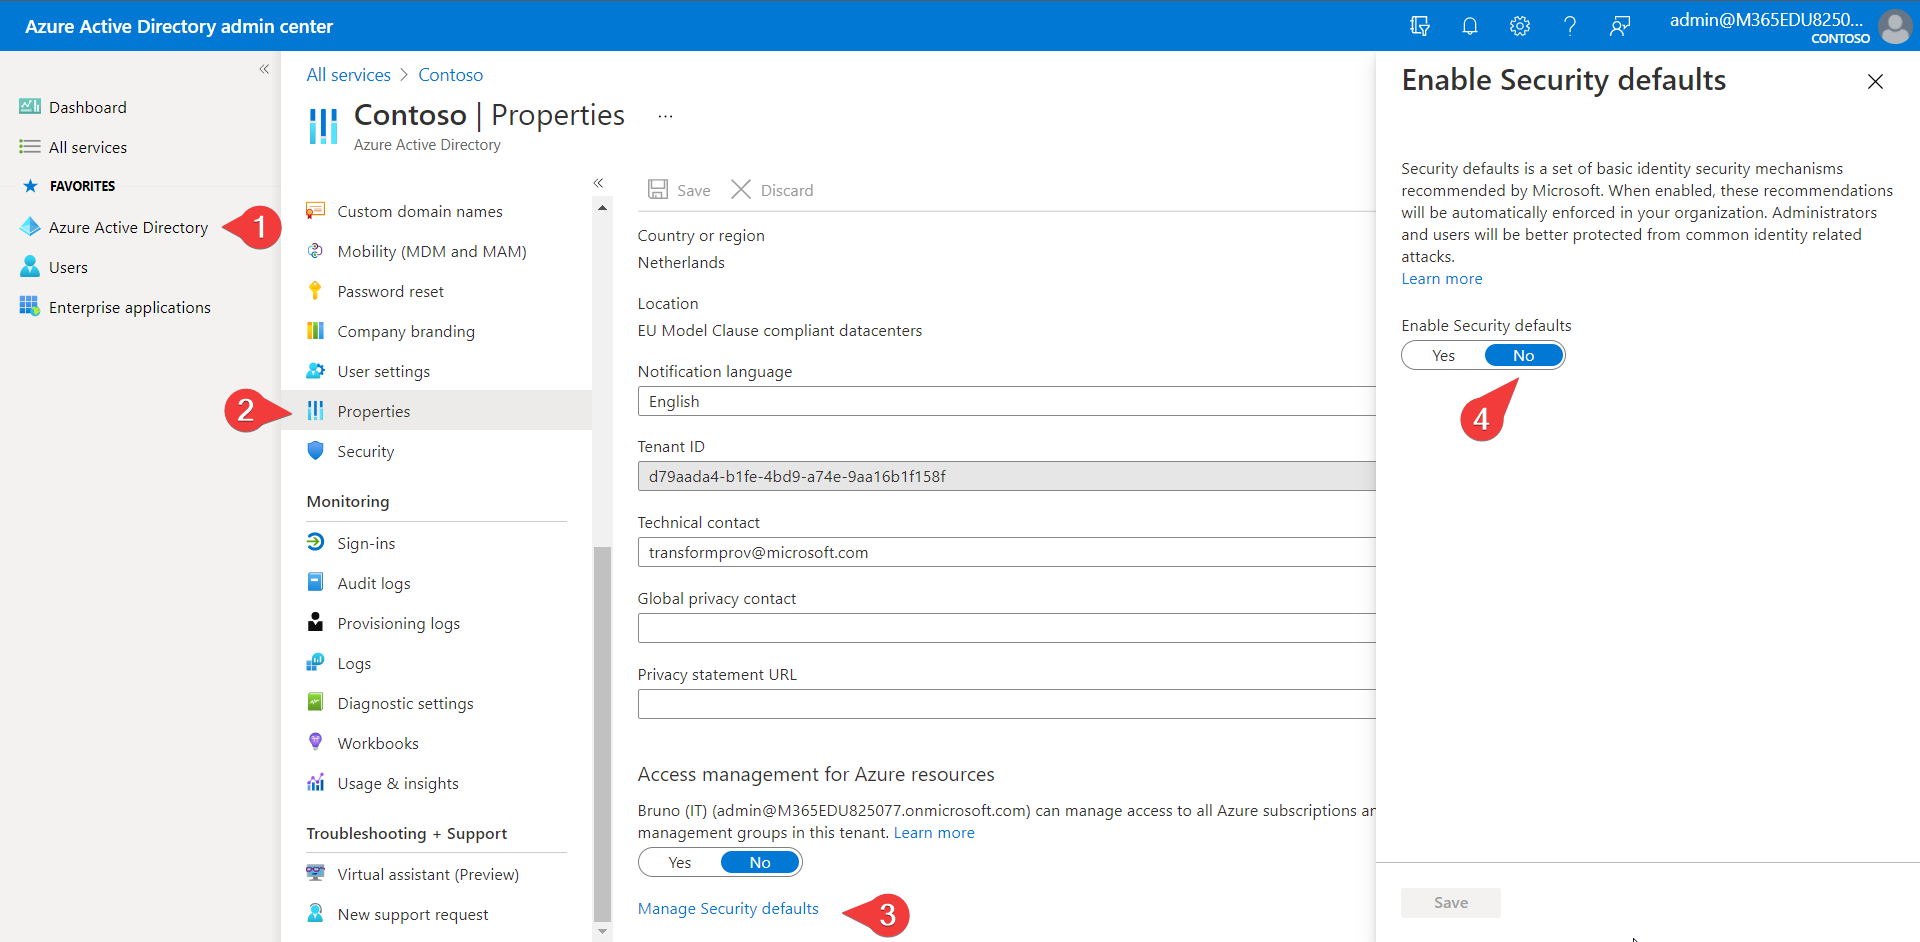Click the Workbooks icon
This screenshot has width=1920, height=942.
315,742
